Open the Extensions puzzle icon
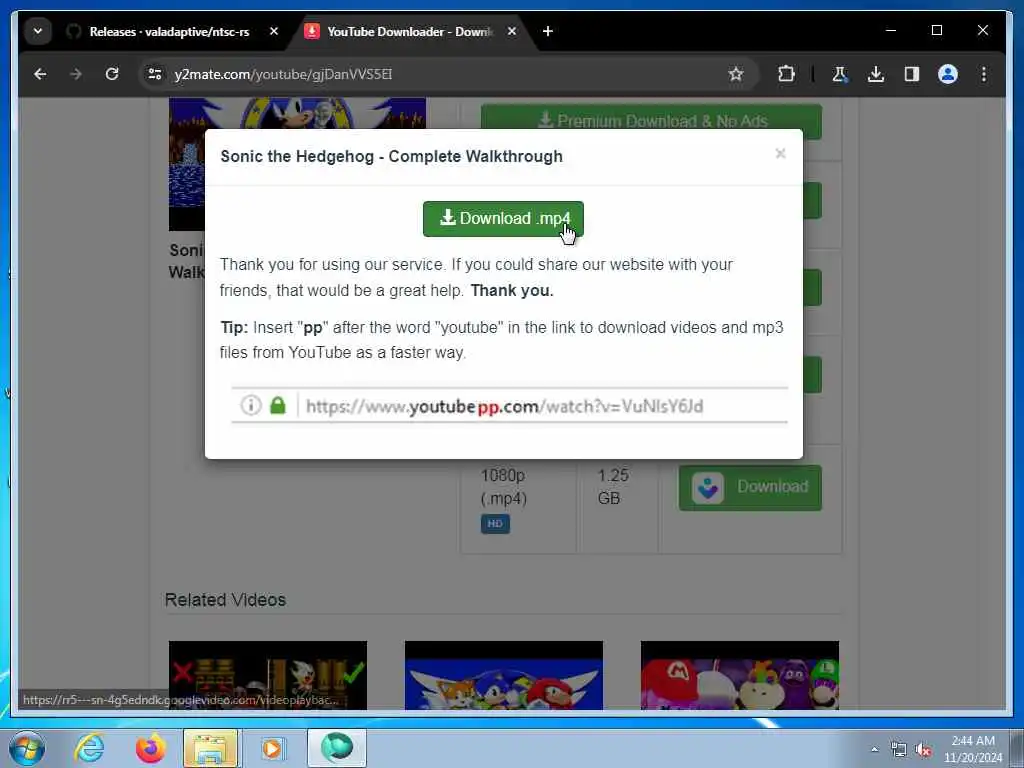Screen dimensions: 1024x768 point(786,74)
